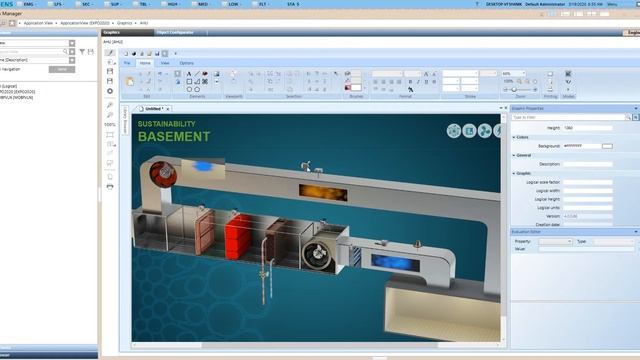Collapse the General section in properties
The width and height of the screenshot is (640, 360).
(x=514, y=155)
